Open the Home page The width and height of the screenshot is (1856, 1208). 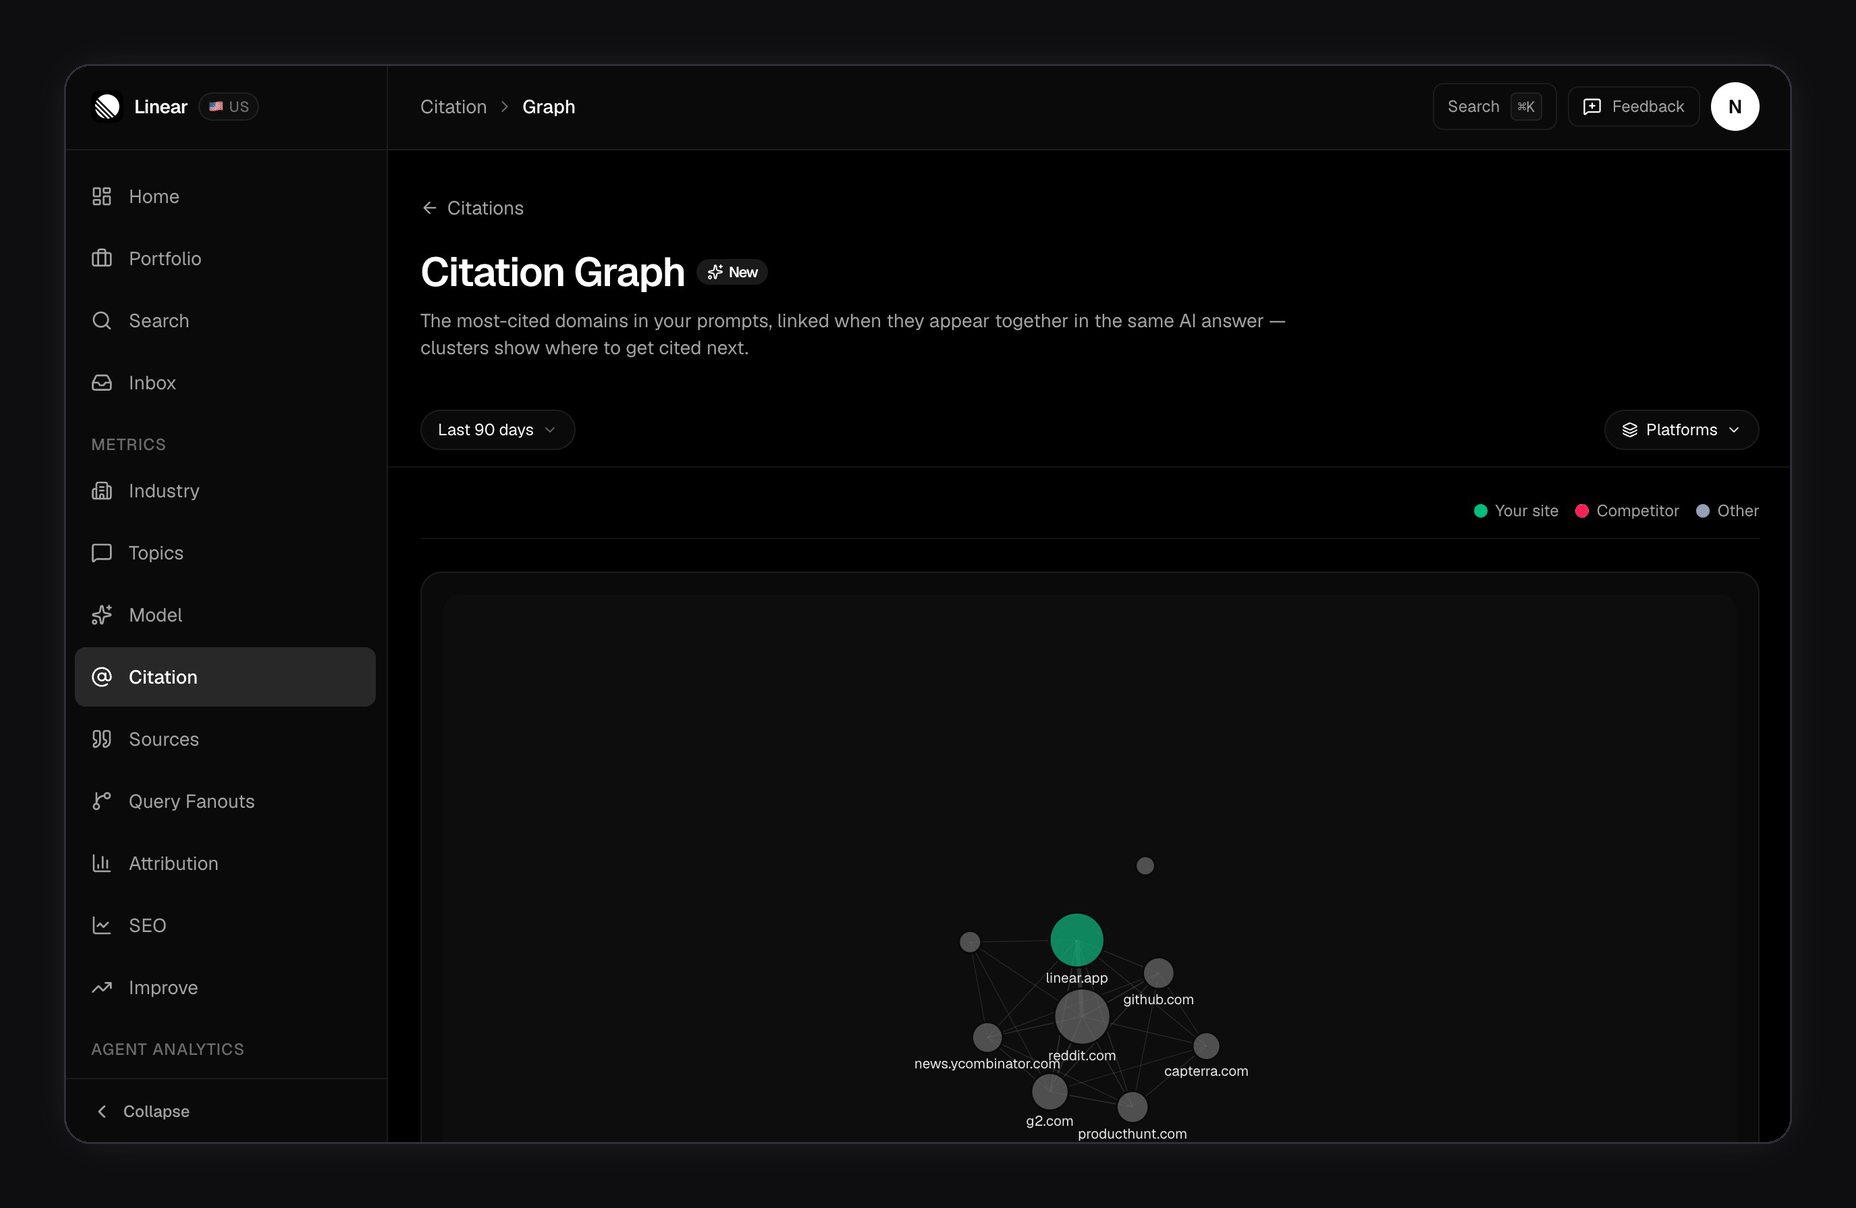(x=225, y=197)
